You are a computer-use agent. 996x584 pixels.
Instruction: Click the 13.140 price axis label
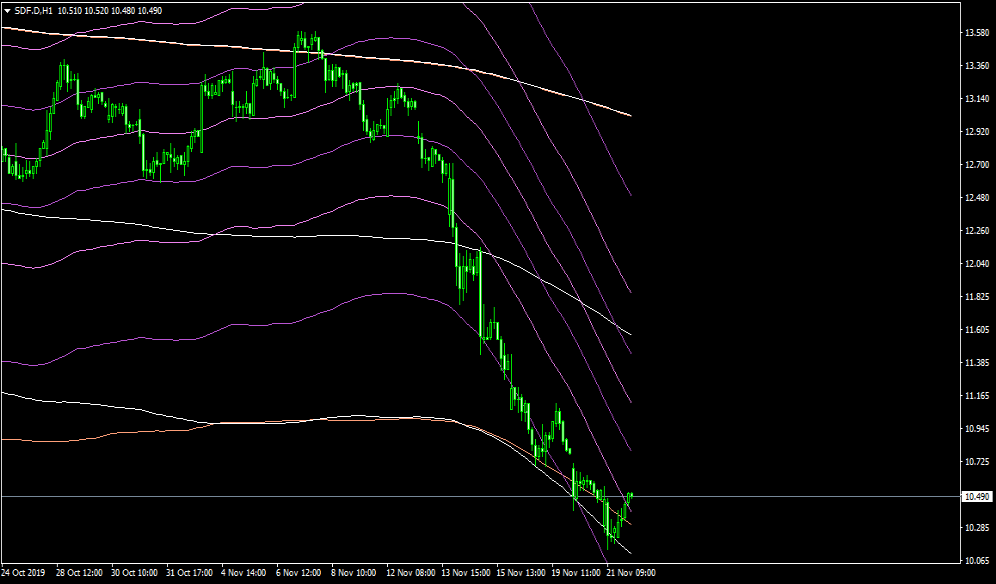[x=976, y=99]
